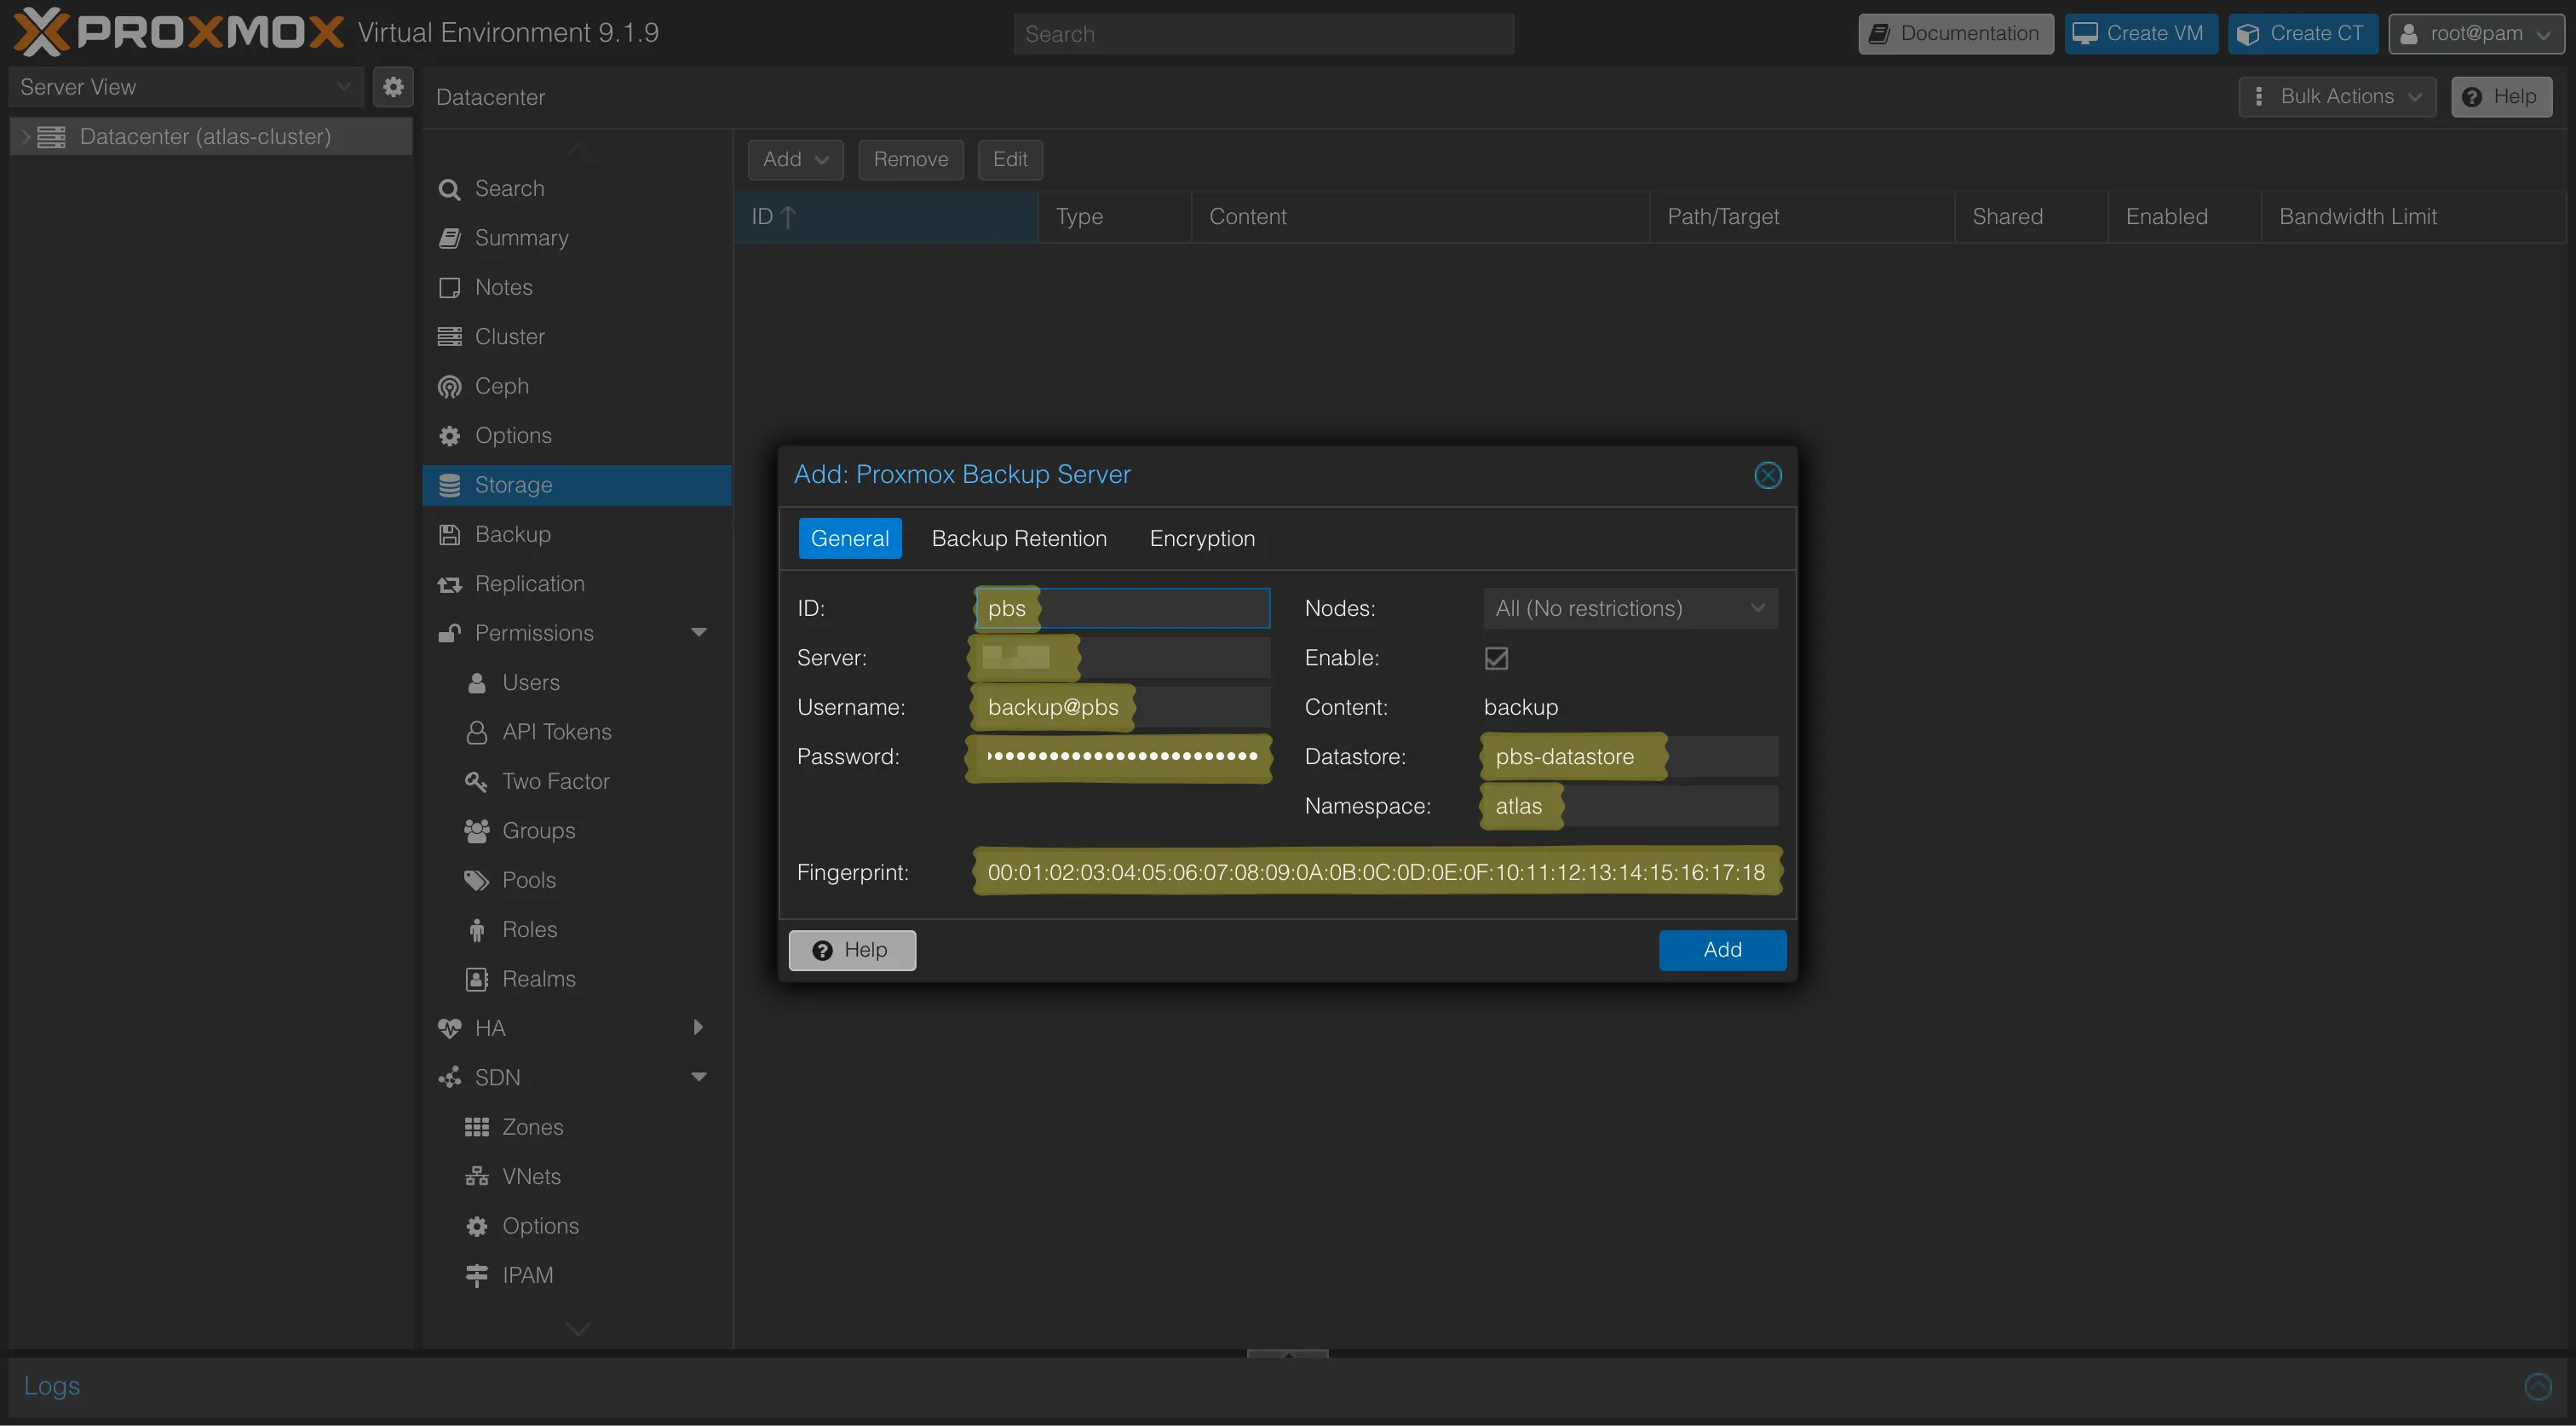Open the Add storage dropdown

[x=795, y=160]
